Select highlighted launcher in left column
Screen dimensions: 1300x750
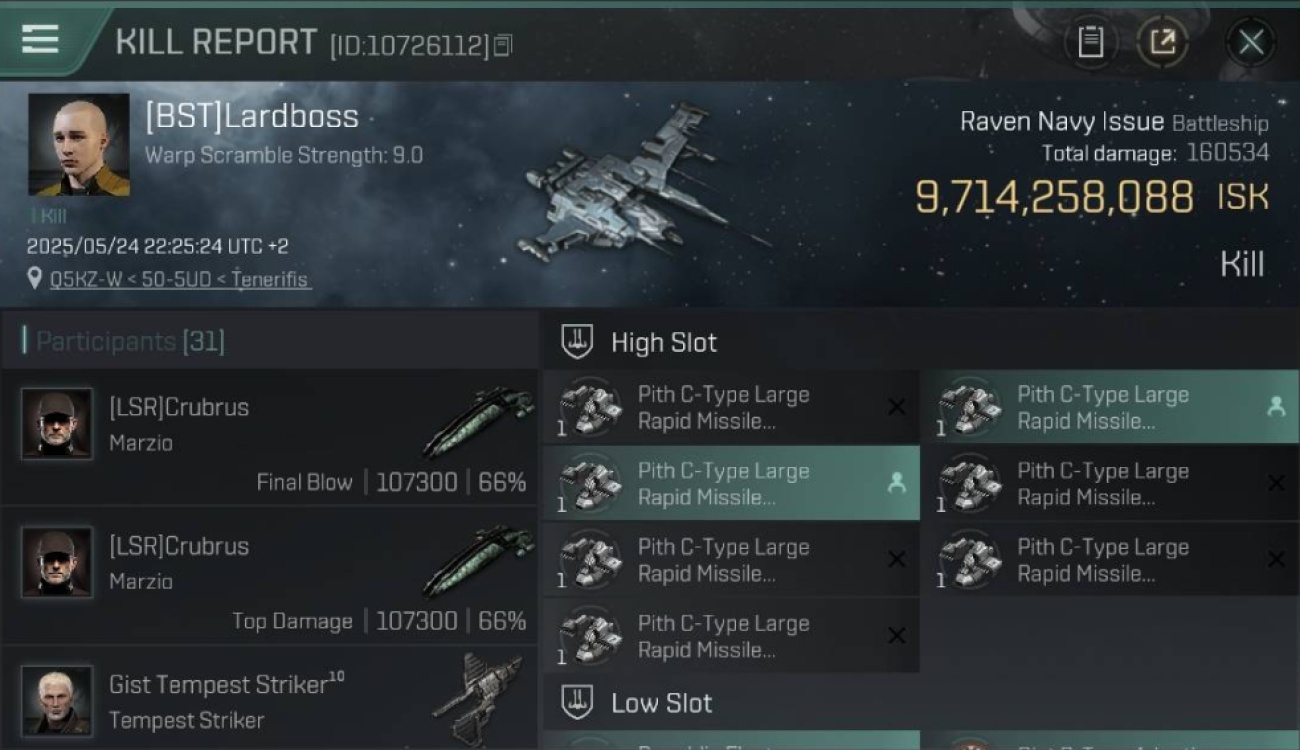coord(731,483)
